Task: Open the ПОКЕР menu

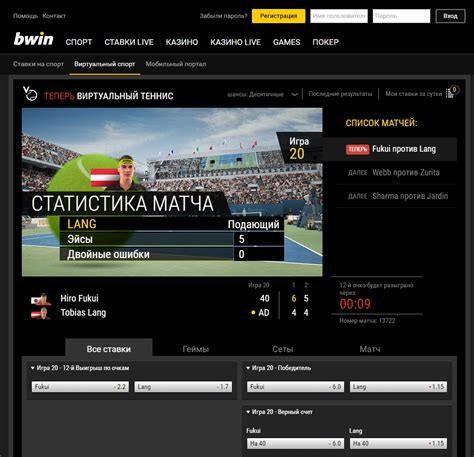Action: [326, 42]
